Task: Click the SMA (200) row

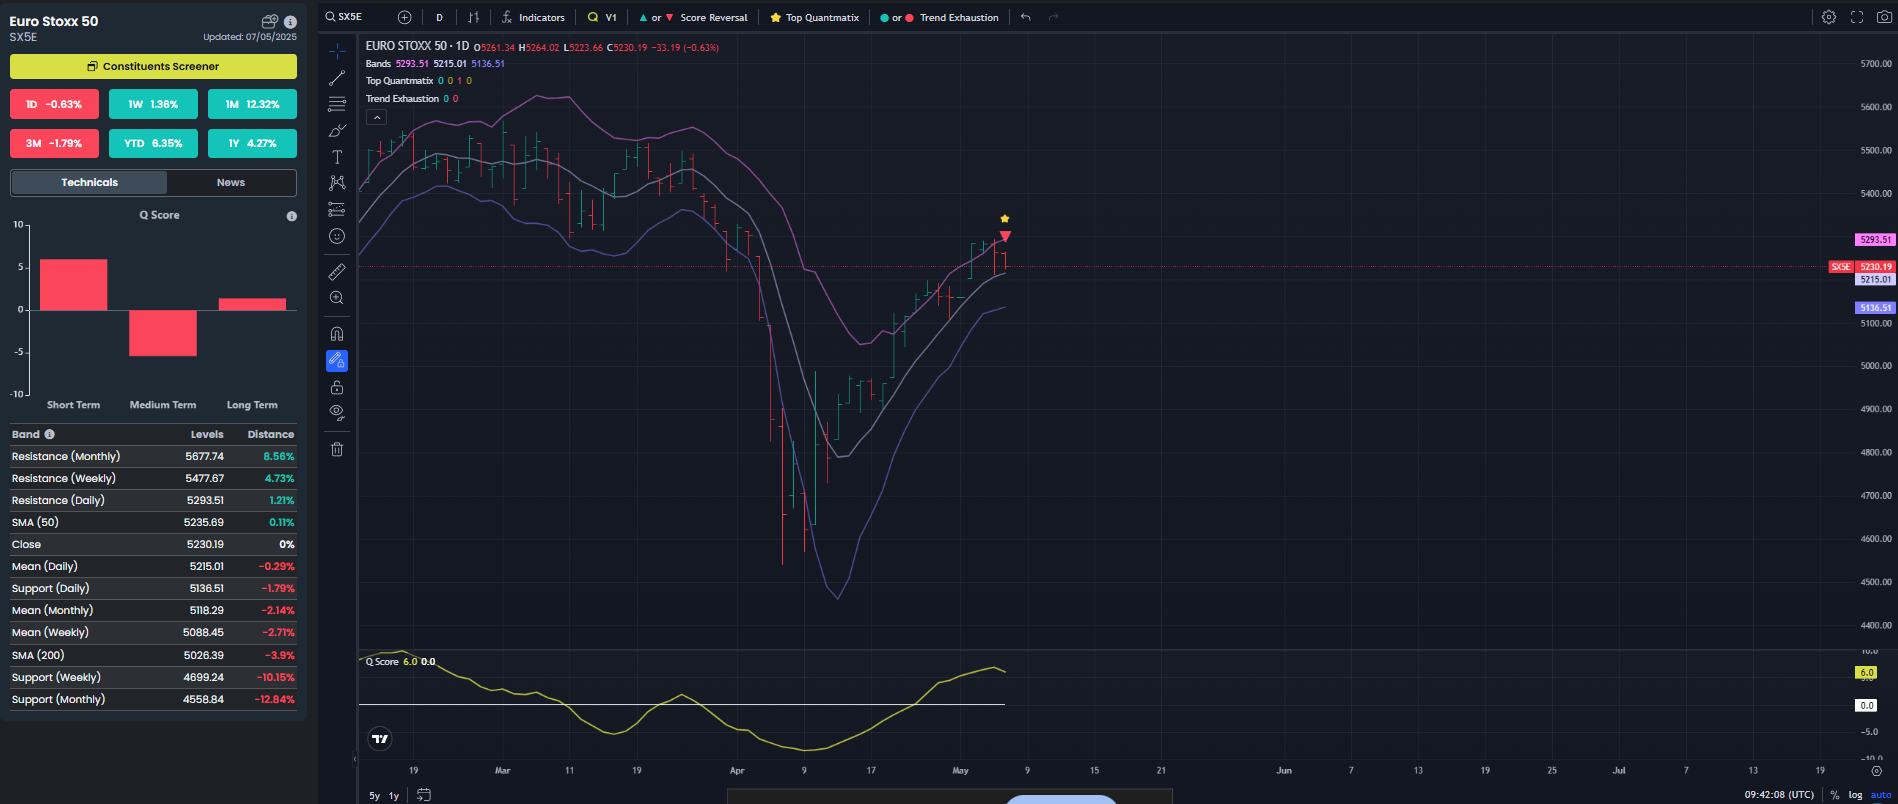Action: 153,655
